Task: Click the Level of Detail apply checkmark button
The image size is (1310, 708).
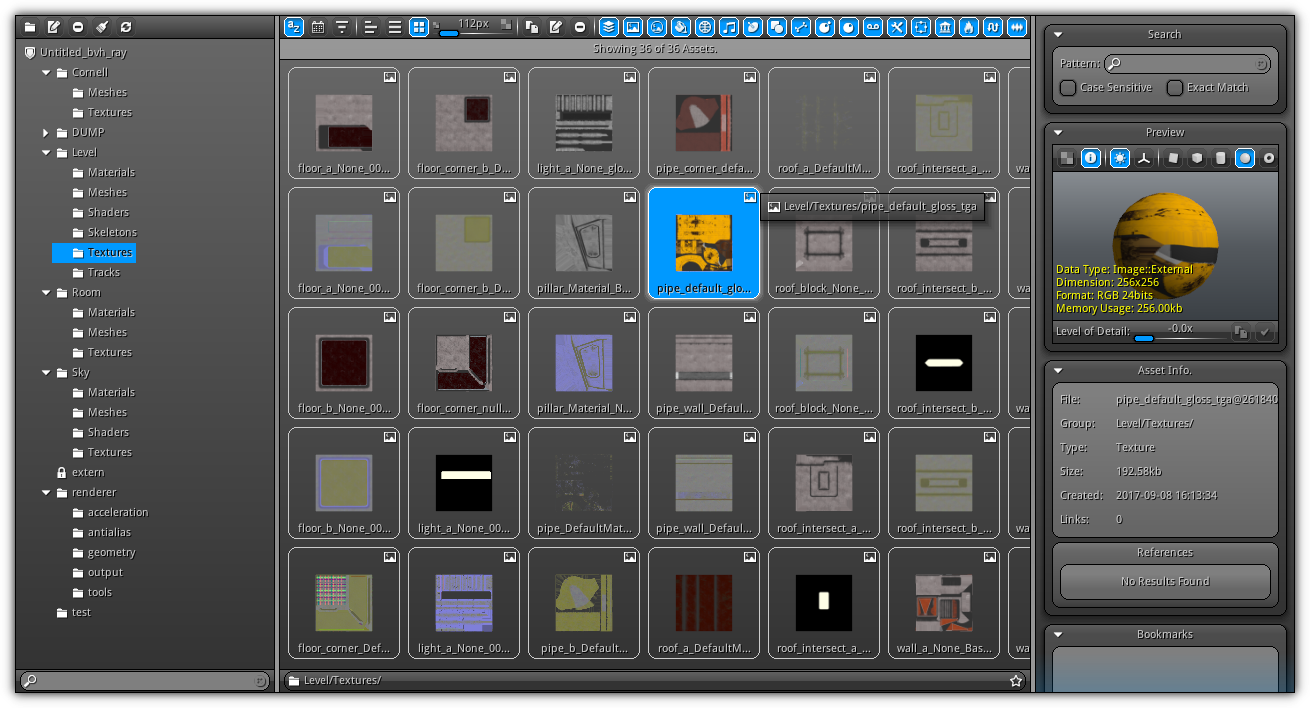Action: click(x=1265, y=332)
